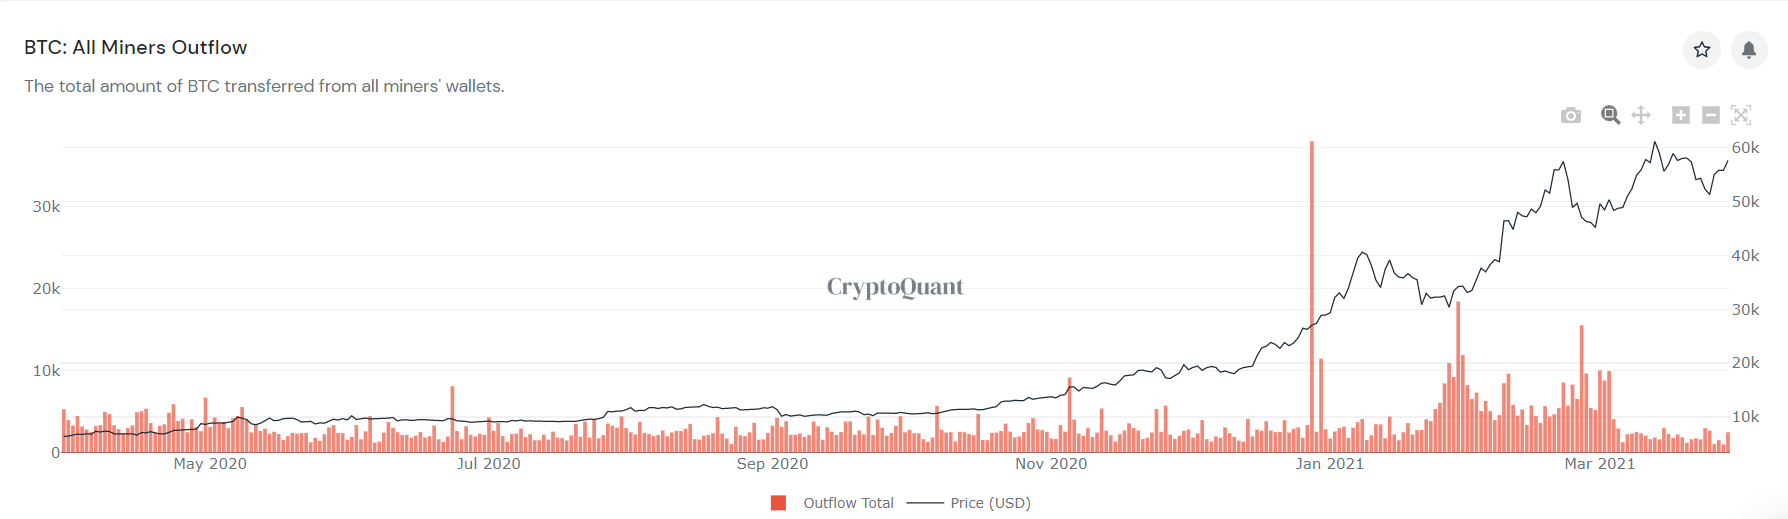Click the red Outflow Total legend swatch
Screen dimensions: 1788x519
click(778, 503)
